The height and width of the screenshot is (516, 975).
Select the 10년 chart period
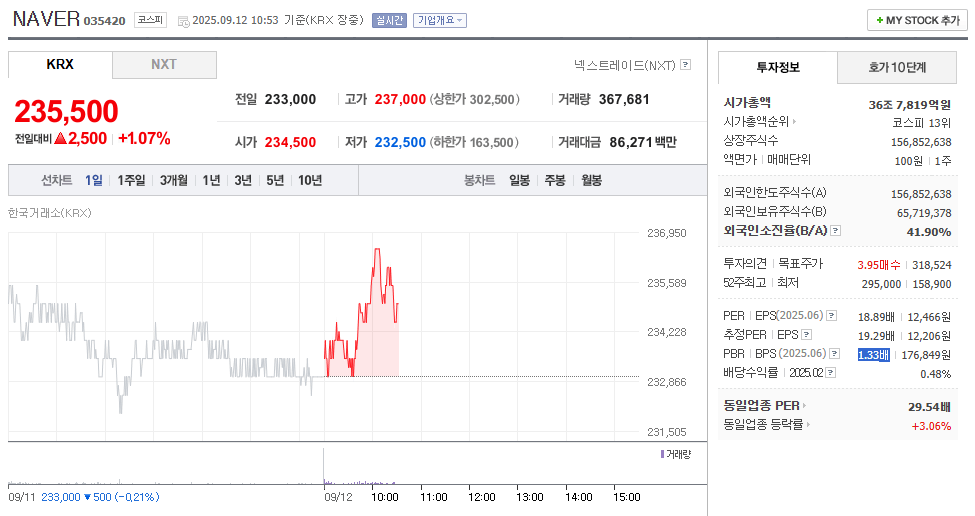pos(310,180)
